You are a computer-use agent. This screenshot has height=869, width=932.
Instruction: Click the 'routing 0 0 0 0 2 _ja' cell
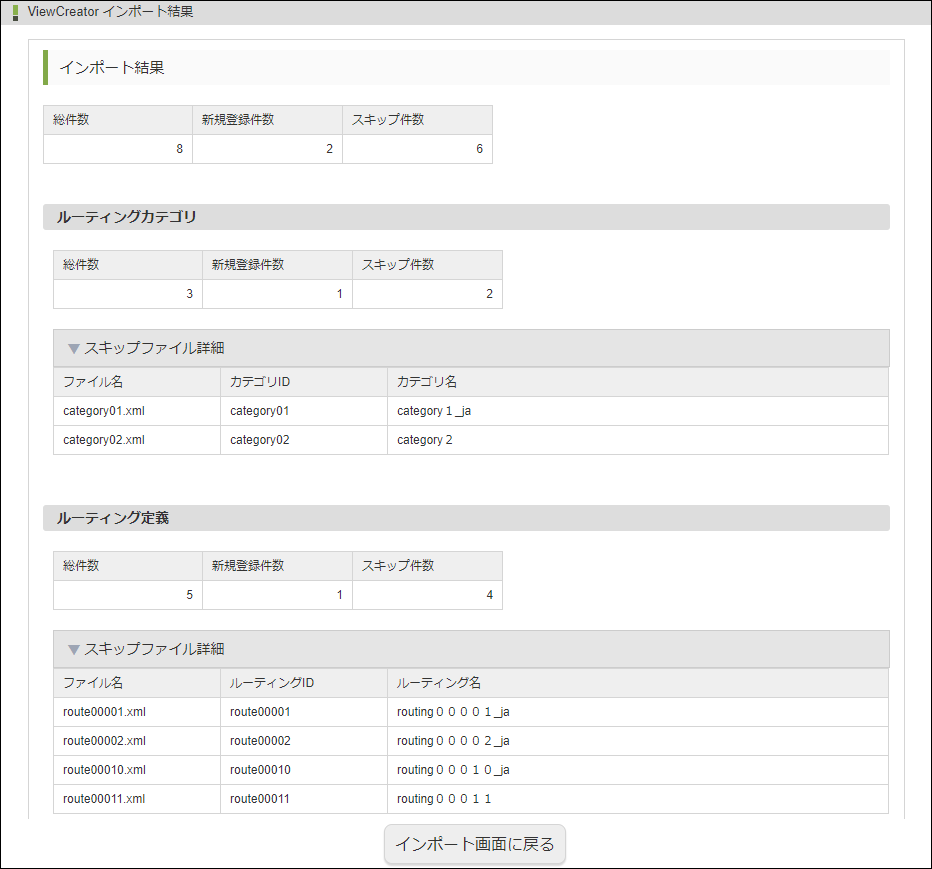(x=638, y=741)
